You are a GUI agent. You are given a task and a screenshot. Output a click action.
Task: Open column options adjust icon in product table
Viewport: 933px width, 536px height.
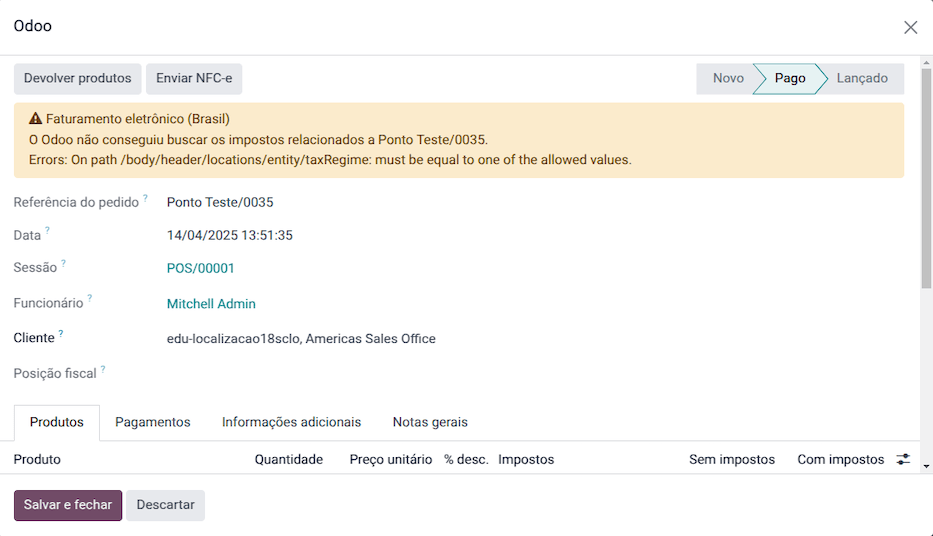tap(903, 459)
